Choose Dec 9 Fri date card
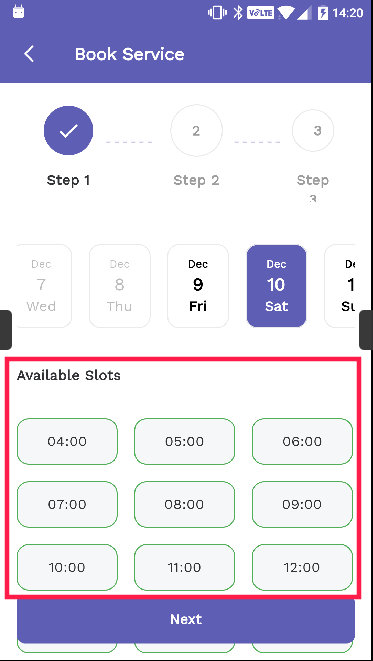The width and height of the screenshot is (373, 661). (x=198, y=286)
